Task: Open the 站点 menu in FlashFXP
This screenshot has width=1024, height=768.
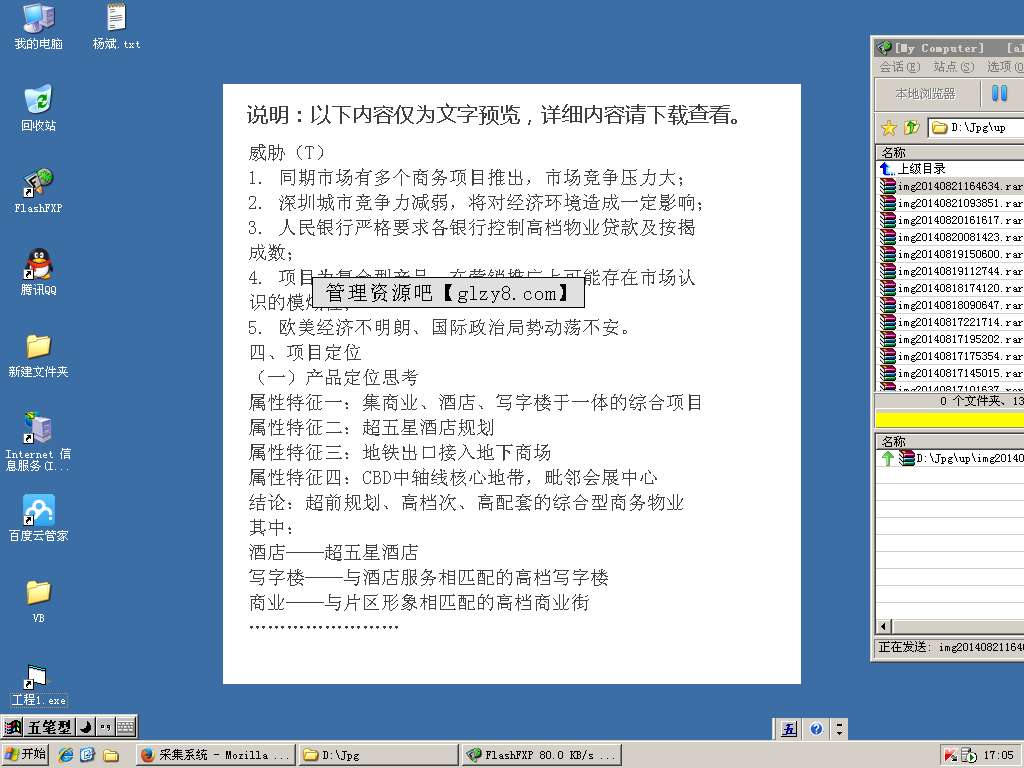Action: pos(953,67)
